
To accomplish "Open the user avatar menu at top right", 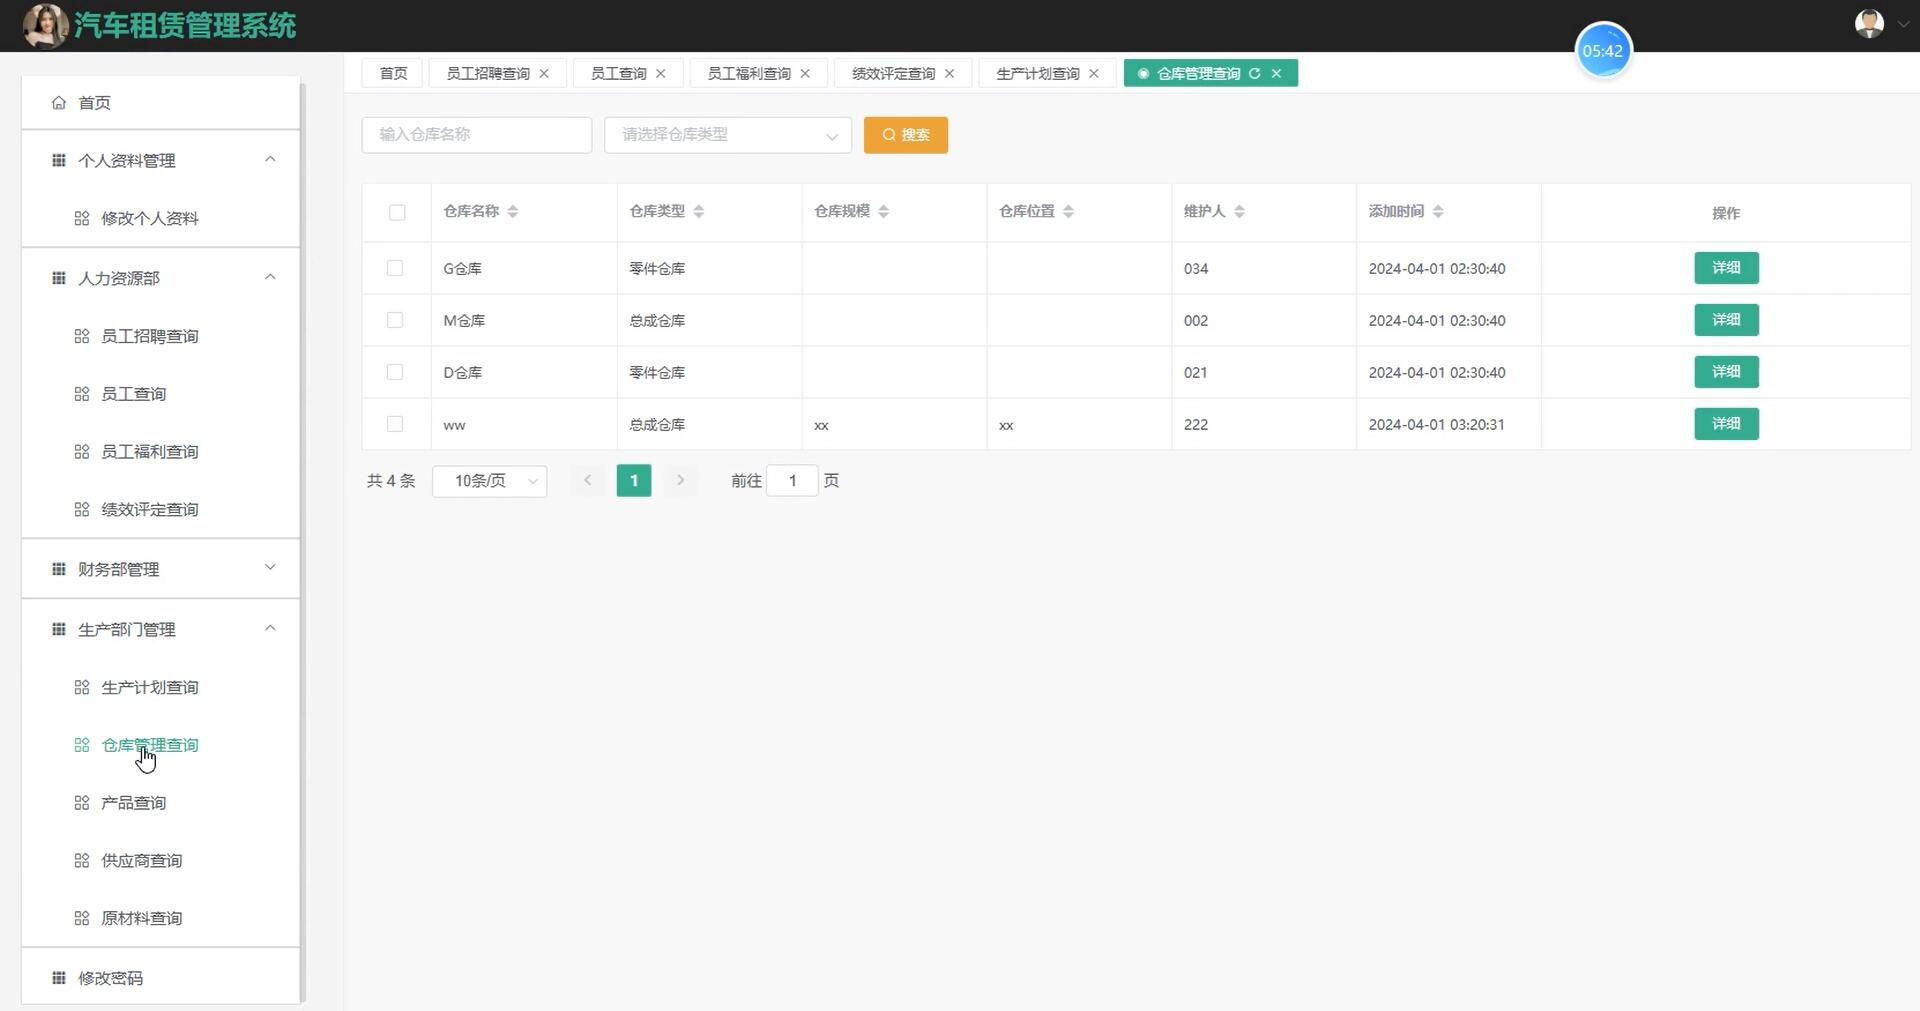I will [1869, 24].
